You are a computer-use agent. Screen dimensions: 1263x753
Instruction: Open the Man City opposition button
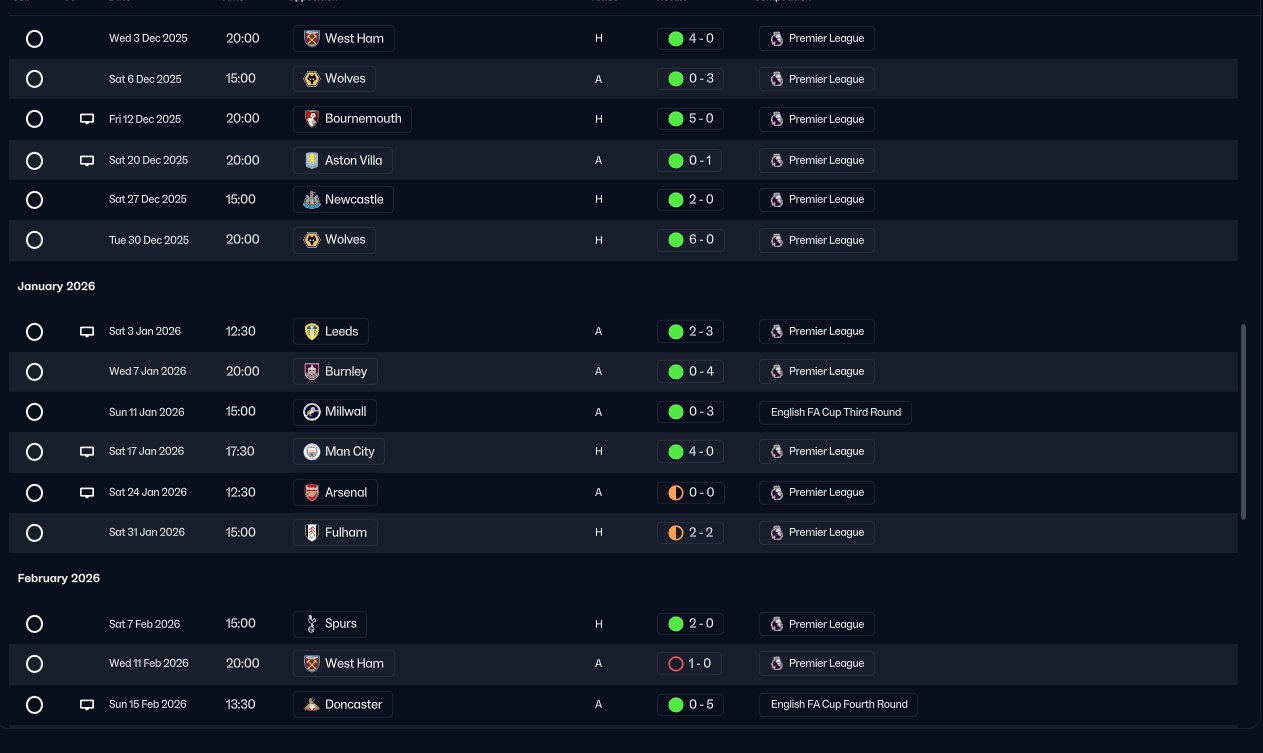pos(339,452)
